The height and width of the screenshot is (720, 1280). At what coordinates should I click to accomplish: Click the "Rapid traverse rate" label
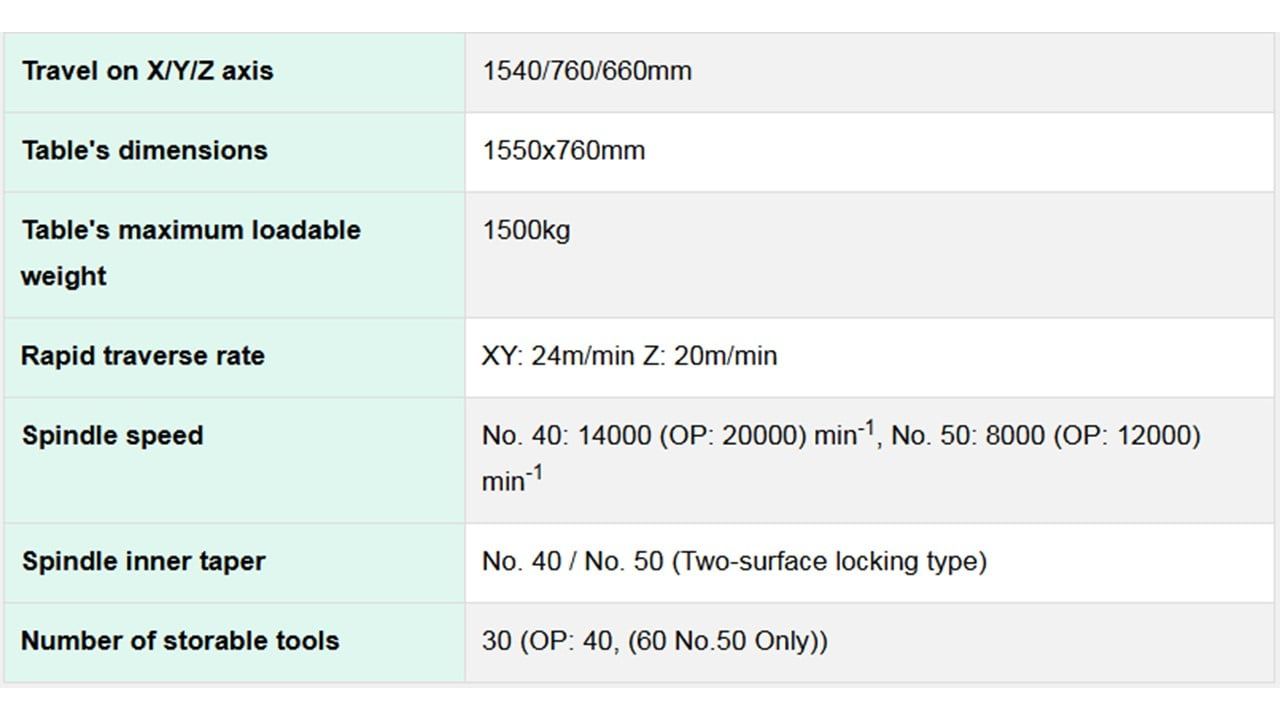pos(143,356)
